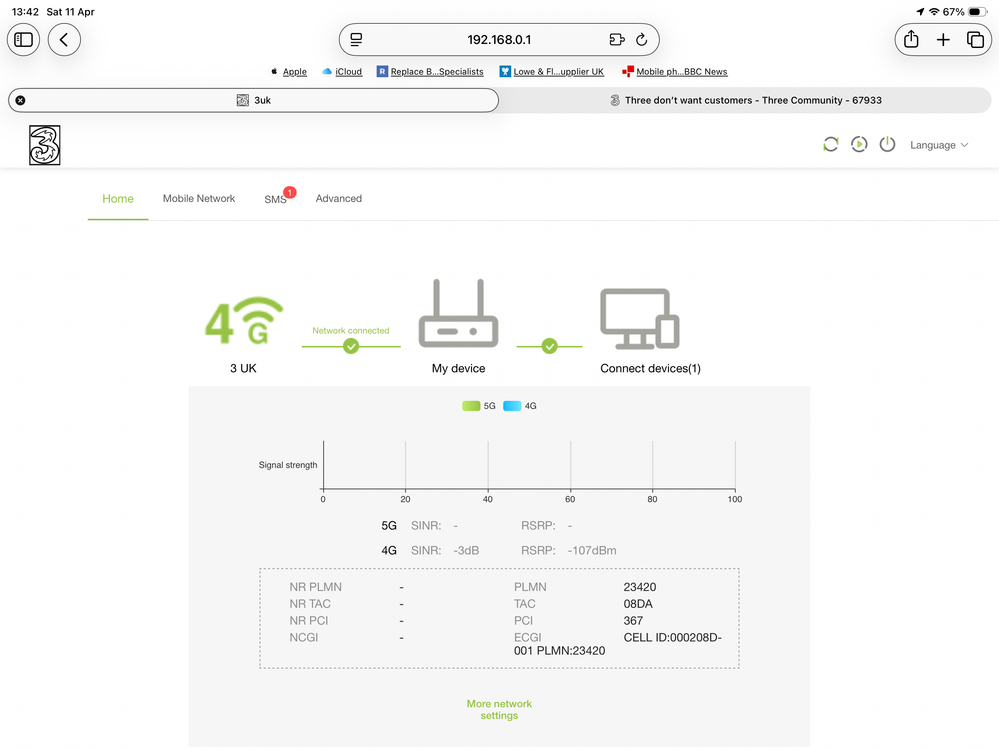The height and width of the screenshot is (749, 999).
Task: Show the tab overview icon
Action: [975, 39]
